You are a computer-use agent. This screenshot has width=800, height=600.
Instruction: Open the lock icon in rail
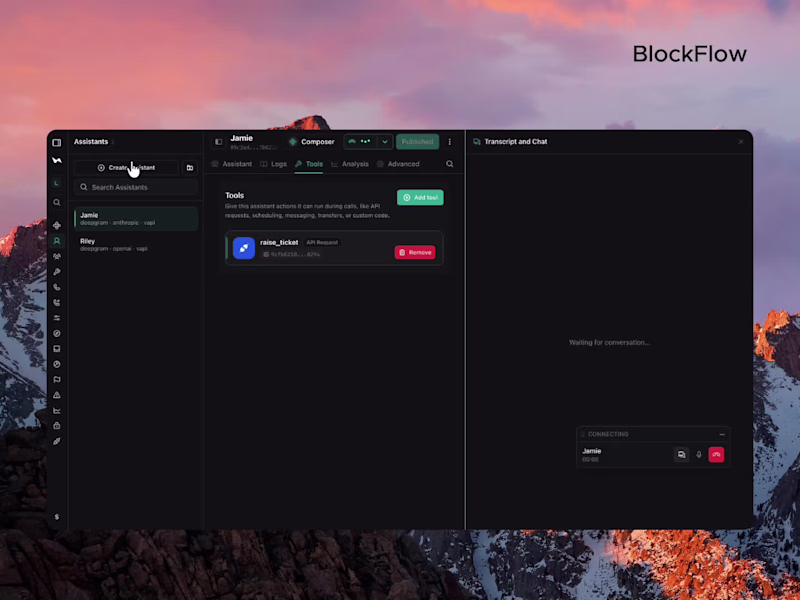(x=57, y=426)
